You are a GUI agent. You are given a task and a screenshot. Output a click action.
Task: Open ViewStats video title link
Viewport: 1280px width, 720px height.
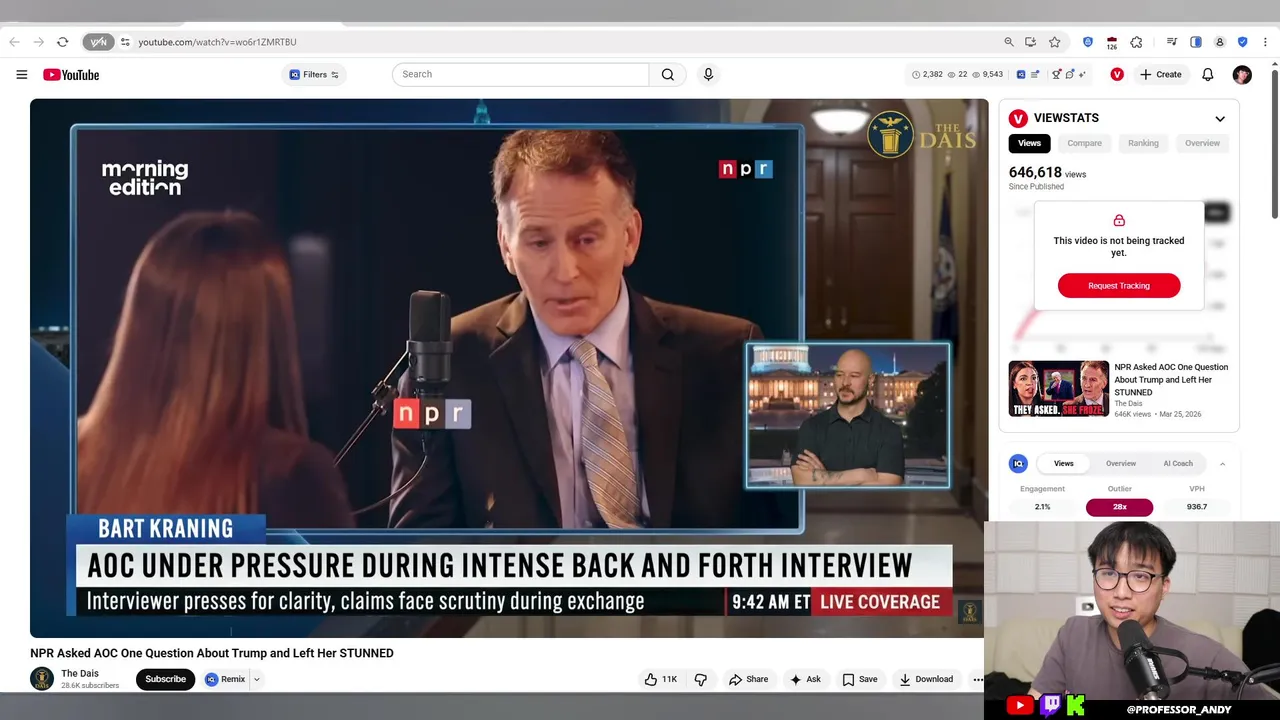[x=1171, y=380]
